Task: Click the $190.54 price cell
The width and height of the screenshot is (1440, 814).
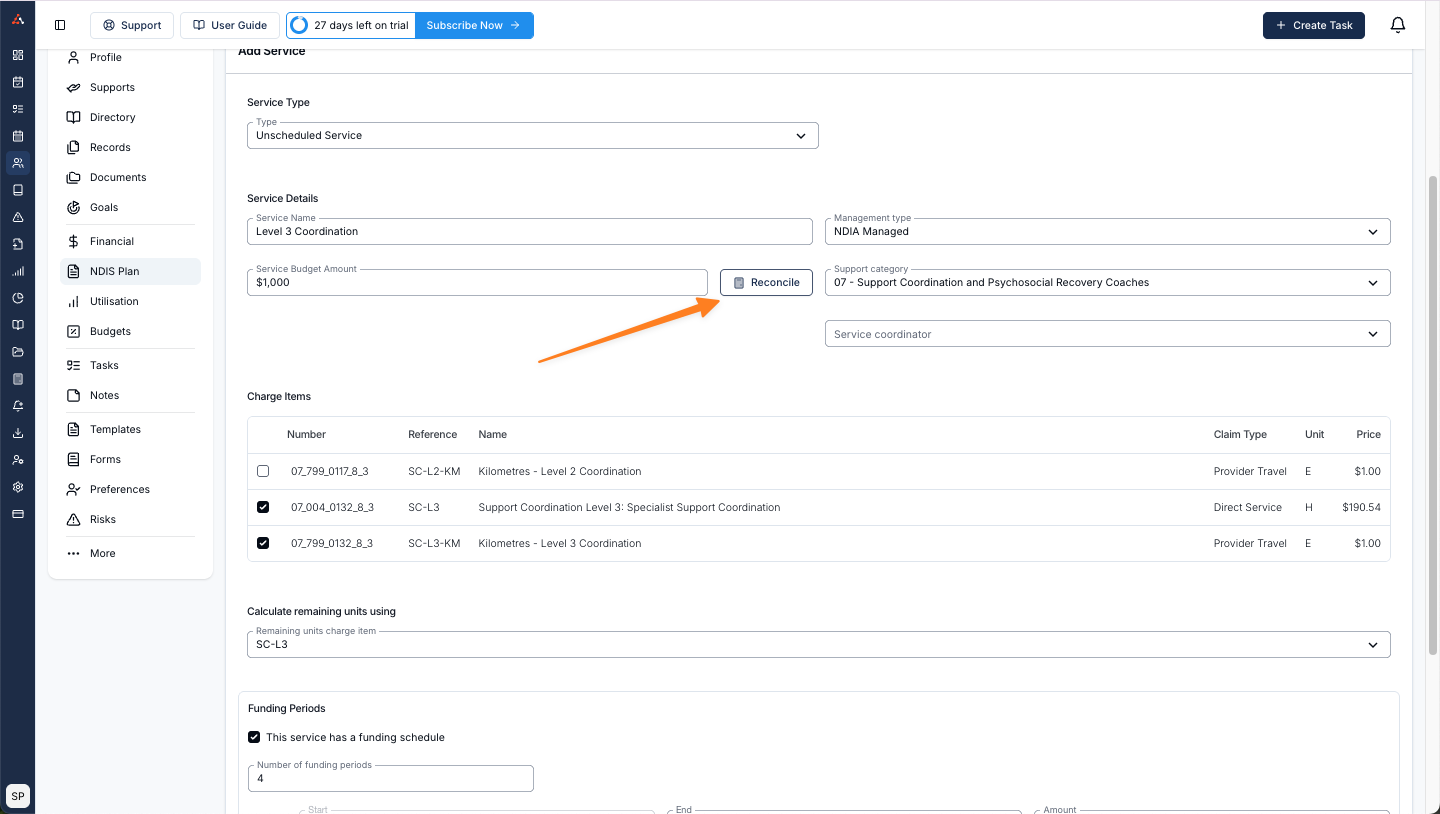Action: 1361,507
